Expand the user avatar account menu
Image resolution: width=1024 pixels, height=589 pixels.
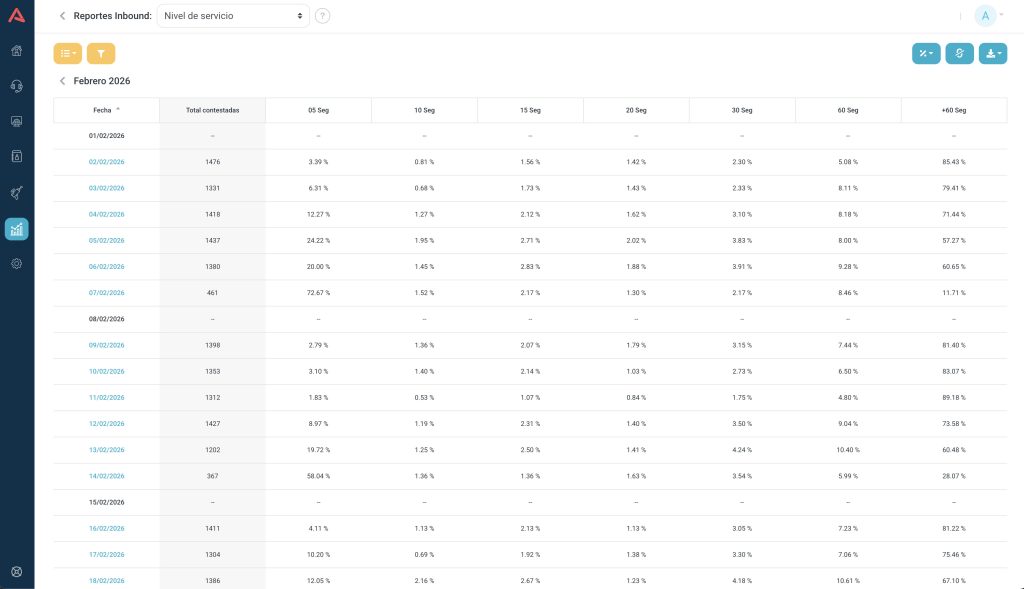click(989, 16)
